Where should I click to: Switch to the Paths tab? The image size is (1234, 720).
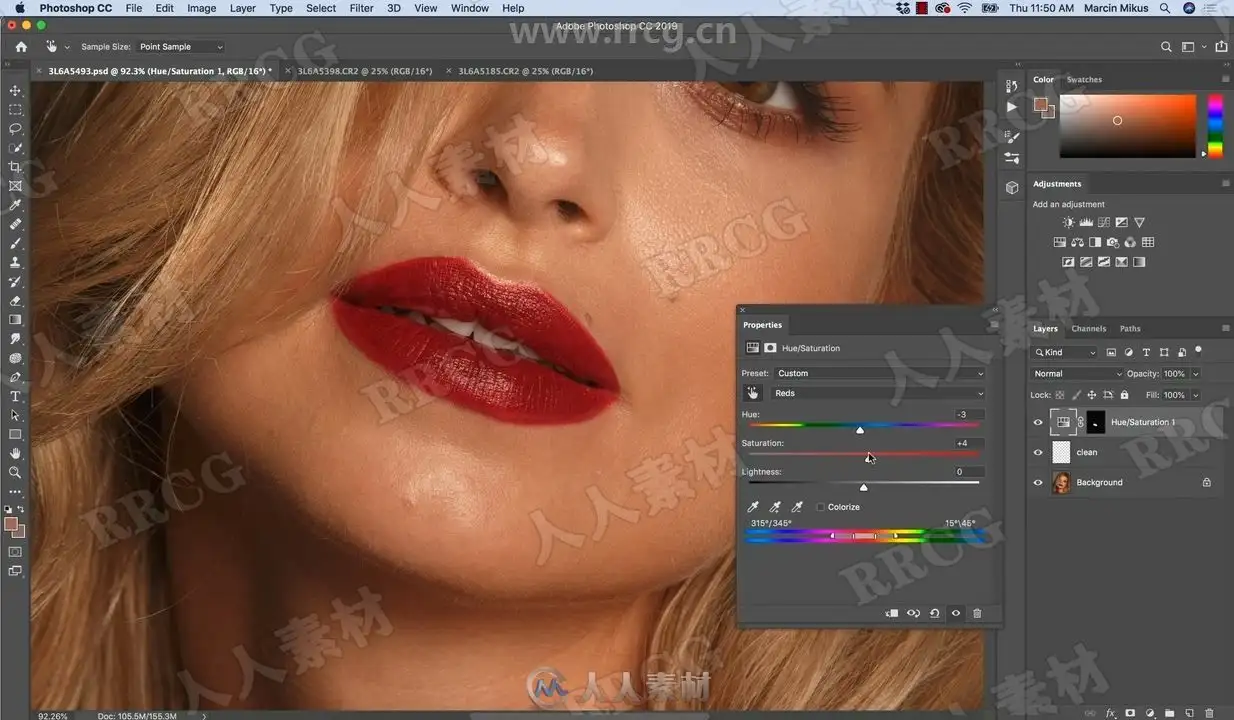(1130, 328)
